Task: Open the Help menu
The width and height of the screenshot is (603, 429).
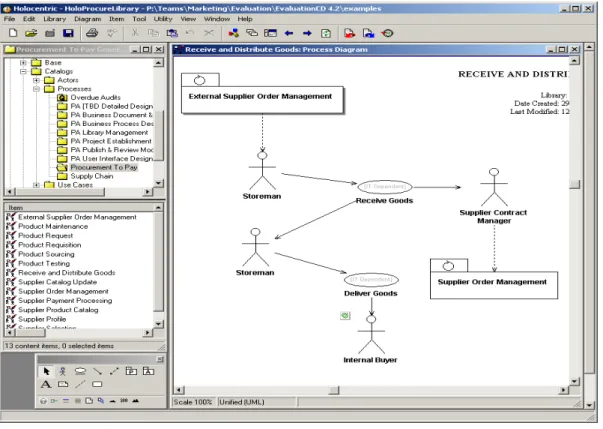Action: tap(245, 19)
